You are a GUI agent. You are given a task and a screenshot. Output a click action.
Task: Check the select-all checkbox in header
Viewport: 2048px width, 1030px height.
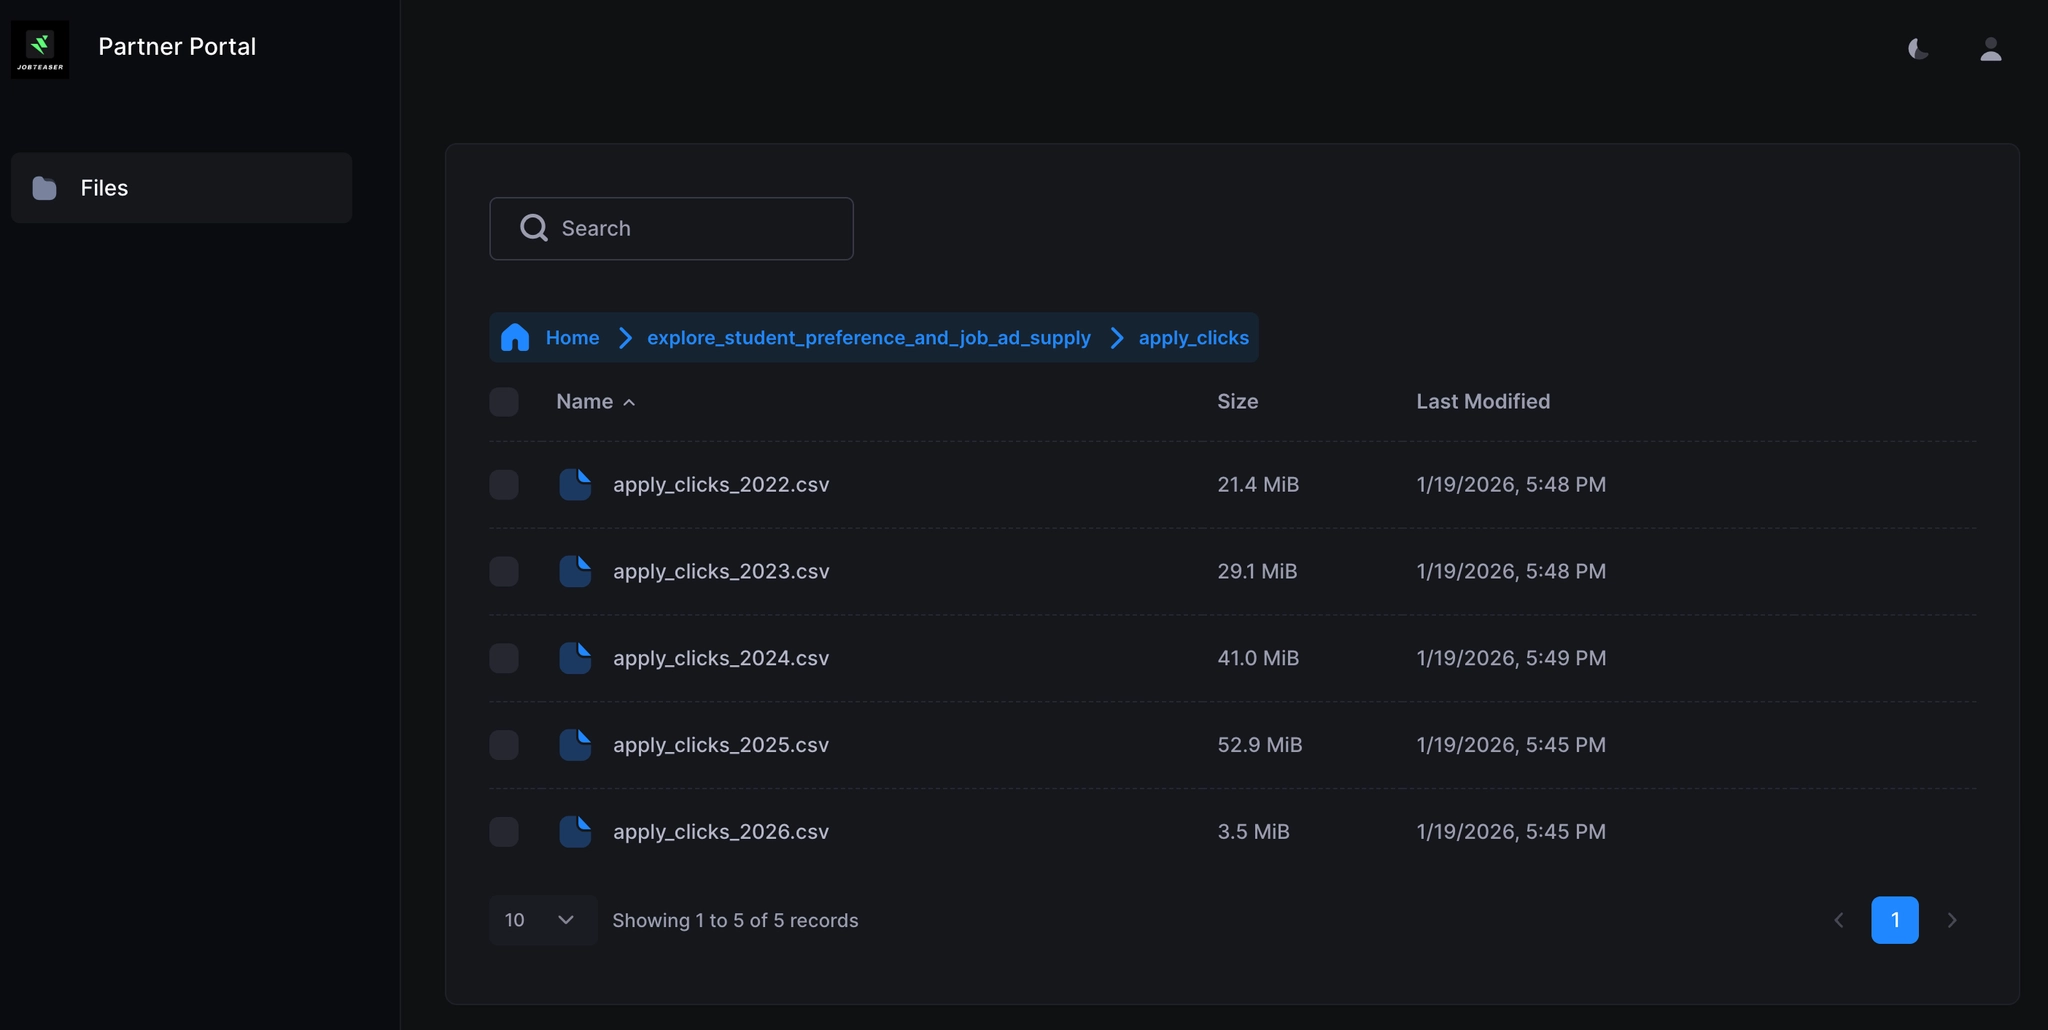coord(504,402)
